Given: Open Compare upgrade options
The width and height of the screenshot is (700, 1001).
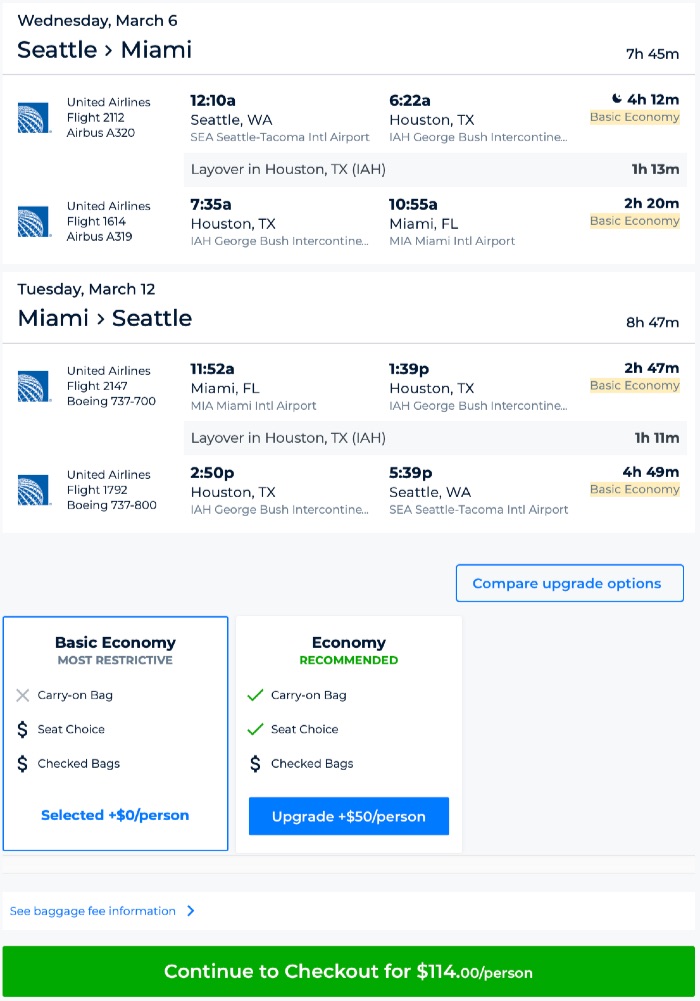Looking at the screenshot, I should (569, 583).
